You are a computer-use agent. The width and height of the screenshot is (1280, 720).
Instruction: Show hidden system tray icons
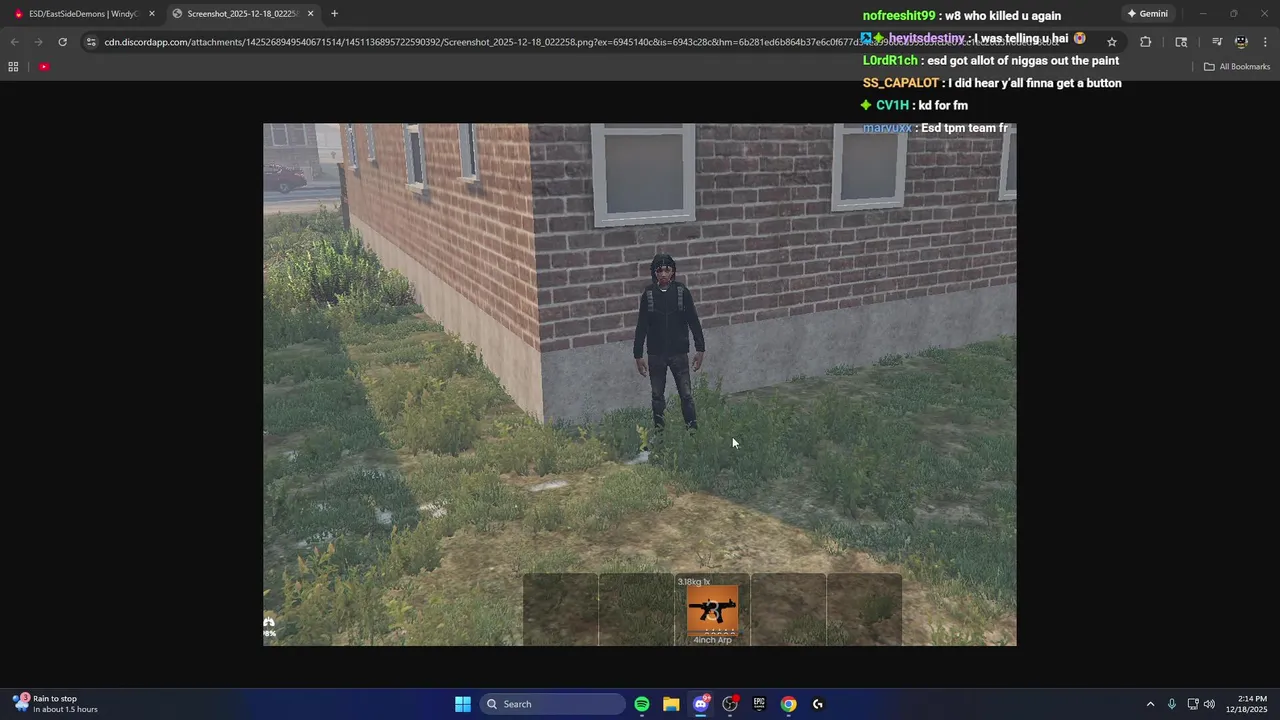pos(1150,704)
